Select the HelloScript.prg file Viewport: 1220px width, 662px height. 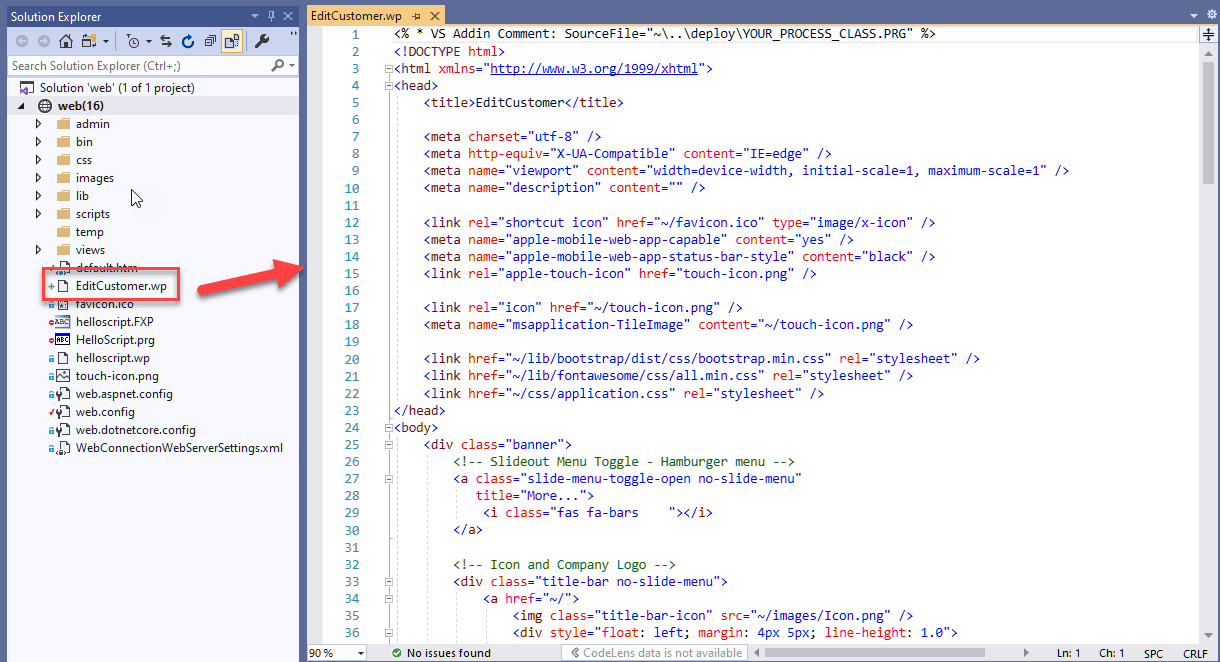(115, 340)
